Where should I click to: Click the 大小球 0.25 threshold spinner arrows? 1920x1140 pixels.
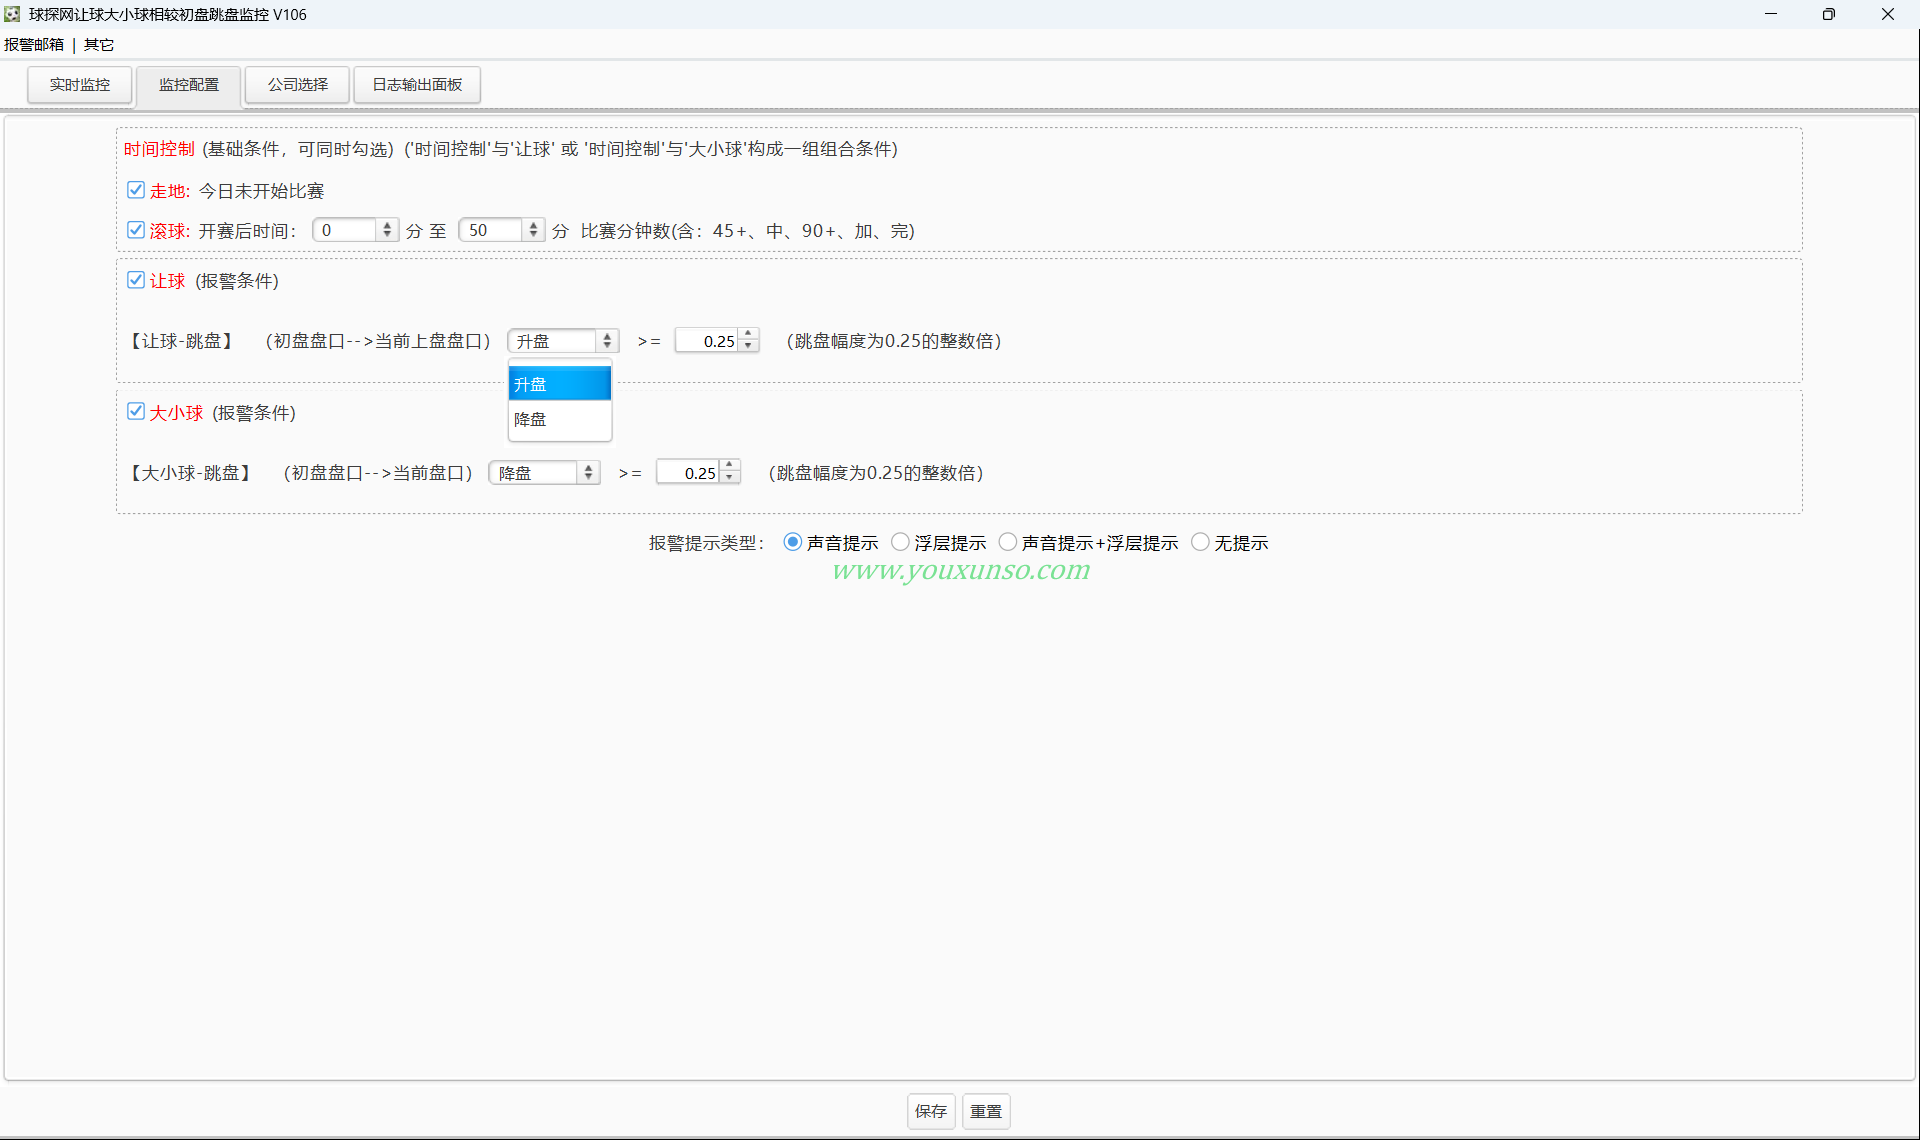[x=730, y=473]
